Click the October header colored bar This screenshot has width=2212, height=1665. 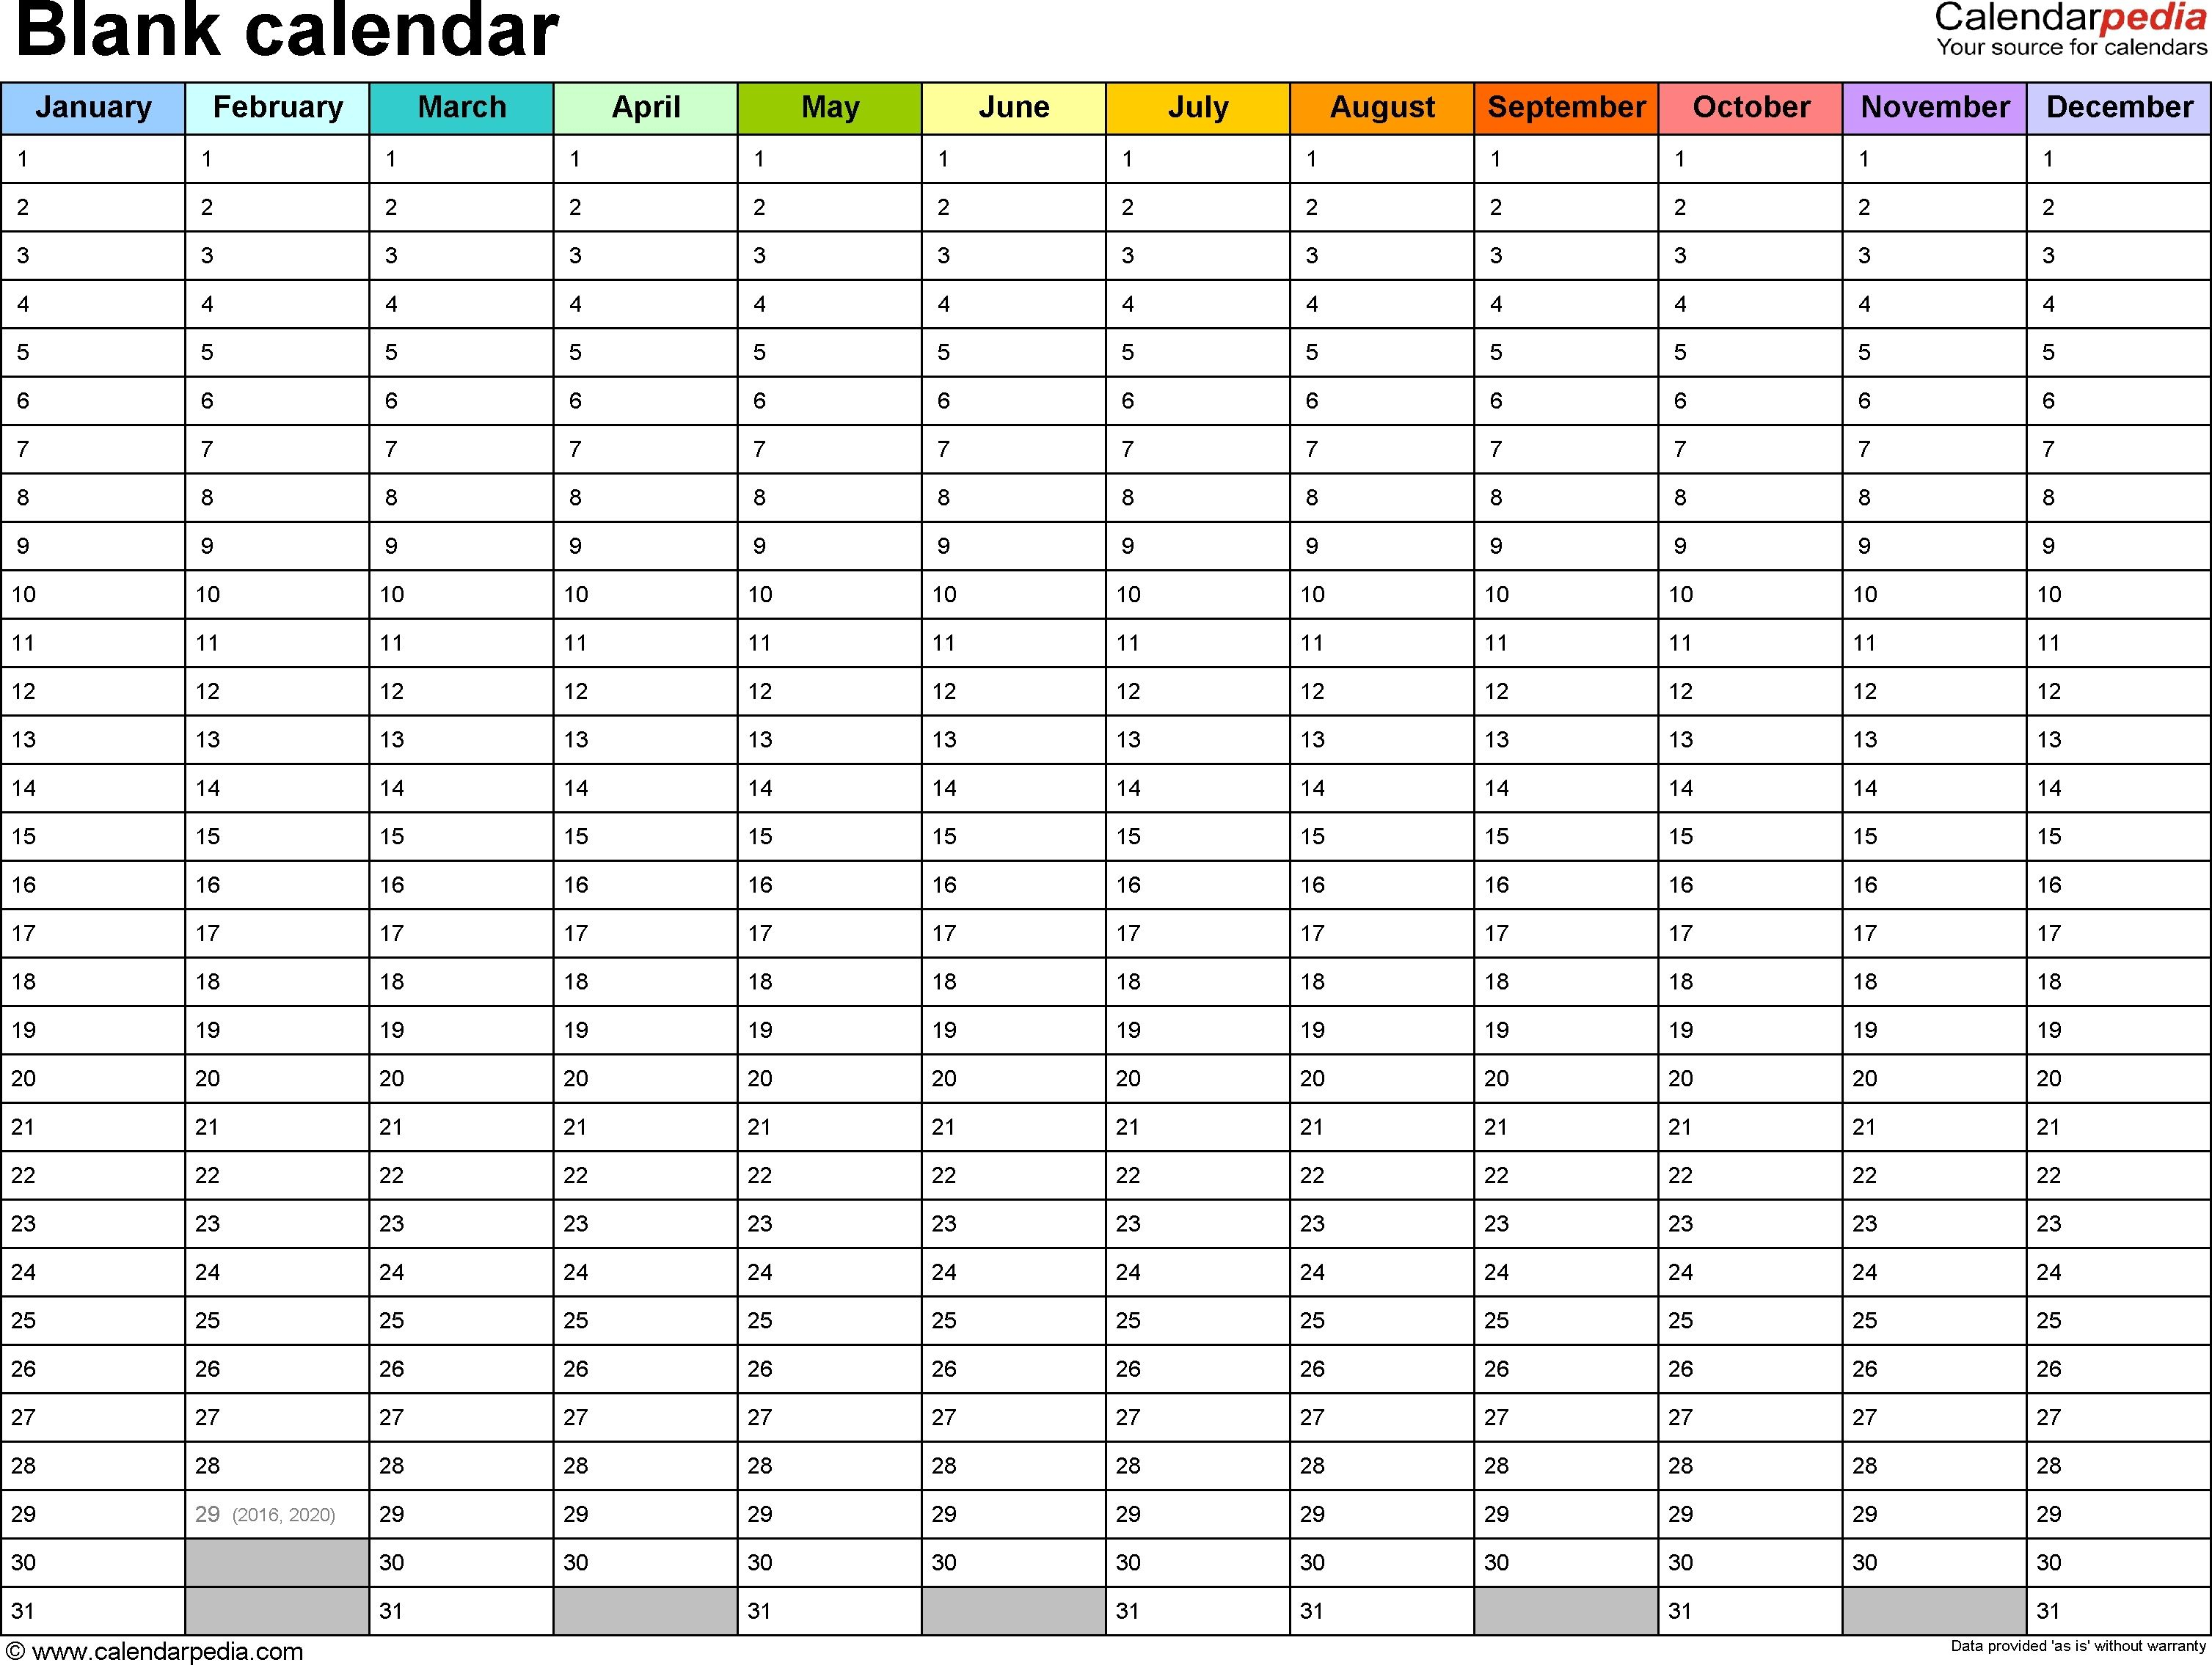click(1748, 101)
